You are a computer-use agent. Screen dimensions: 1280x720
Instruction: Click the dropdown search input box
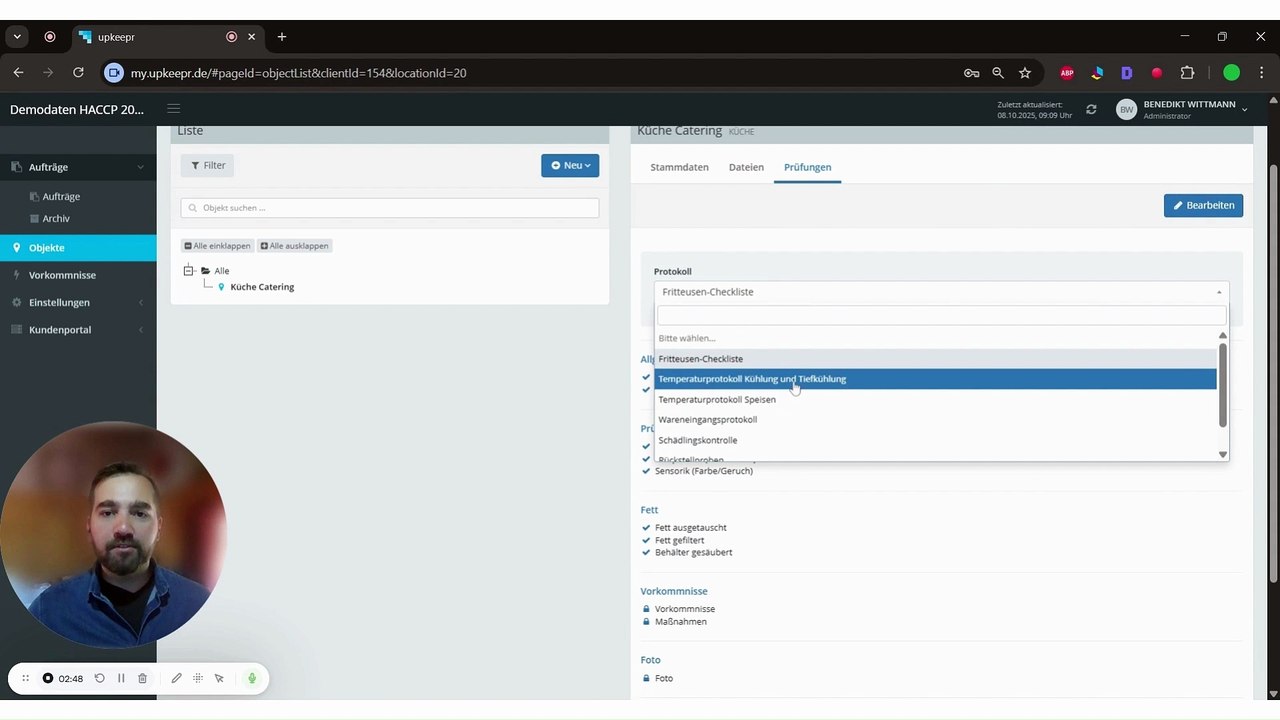[x=941, y=315]
